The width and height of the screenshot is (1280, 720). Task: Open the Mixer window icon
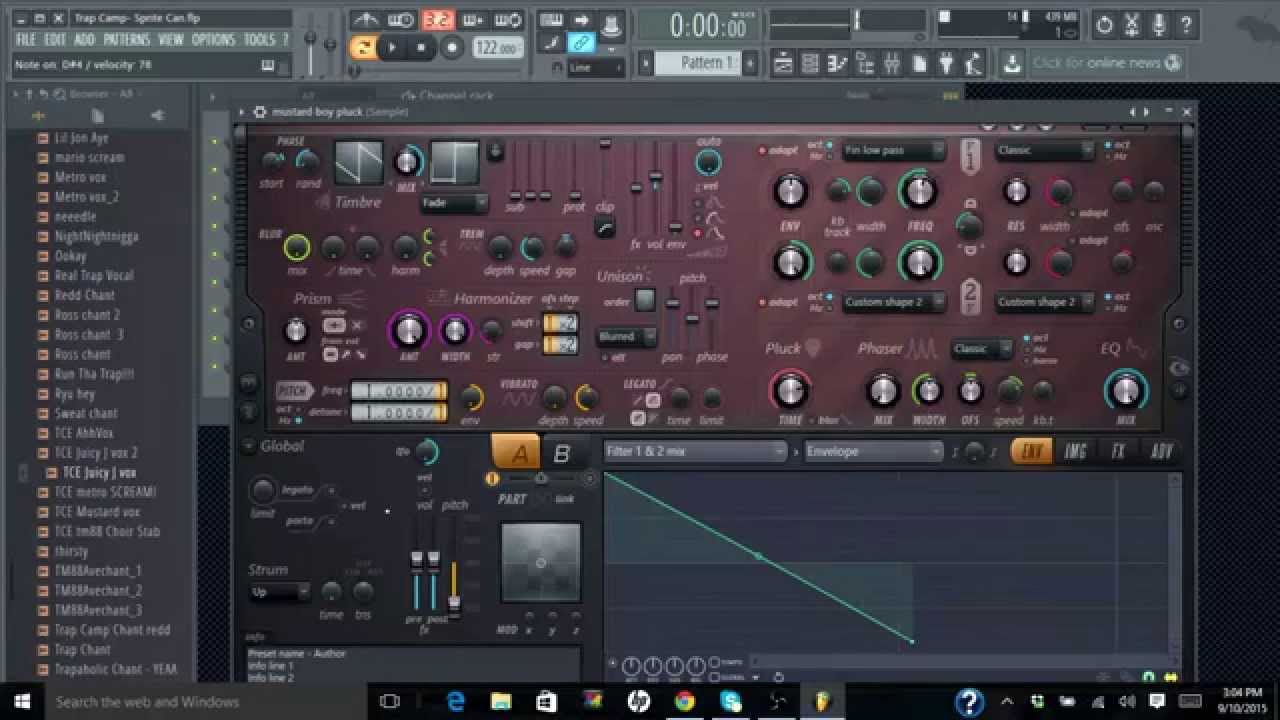click(x=892, y=64)
